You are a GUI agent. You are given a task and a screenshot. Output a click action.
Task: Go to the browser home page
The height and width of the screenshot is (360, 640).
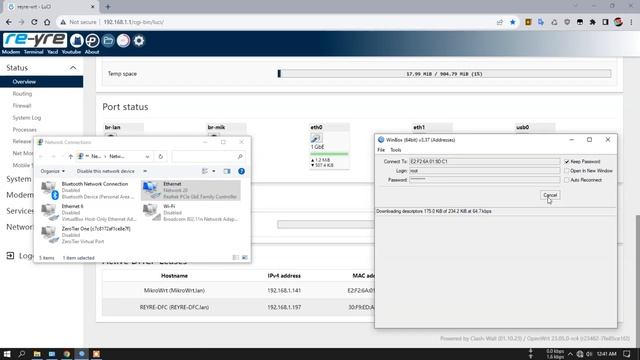point(47,22)
